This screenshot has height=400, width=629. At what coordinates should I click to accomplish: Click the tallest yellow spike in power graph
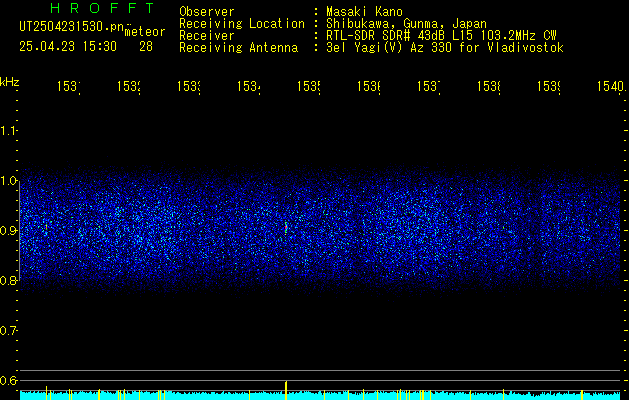click(x=286, y=390)
